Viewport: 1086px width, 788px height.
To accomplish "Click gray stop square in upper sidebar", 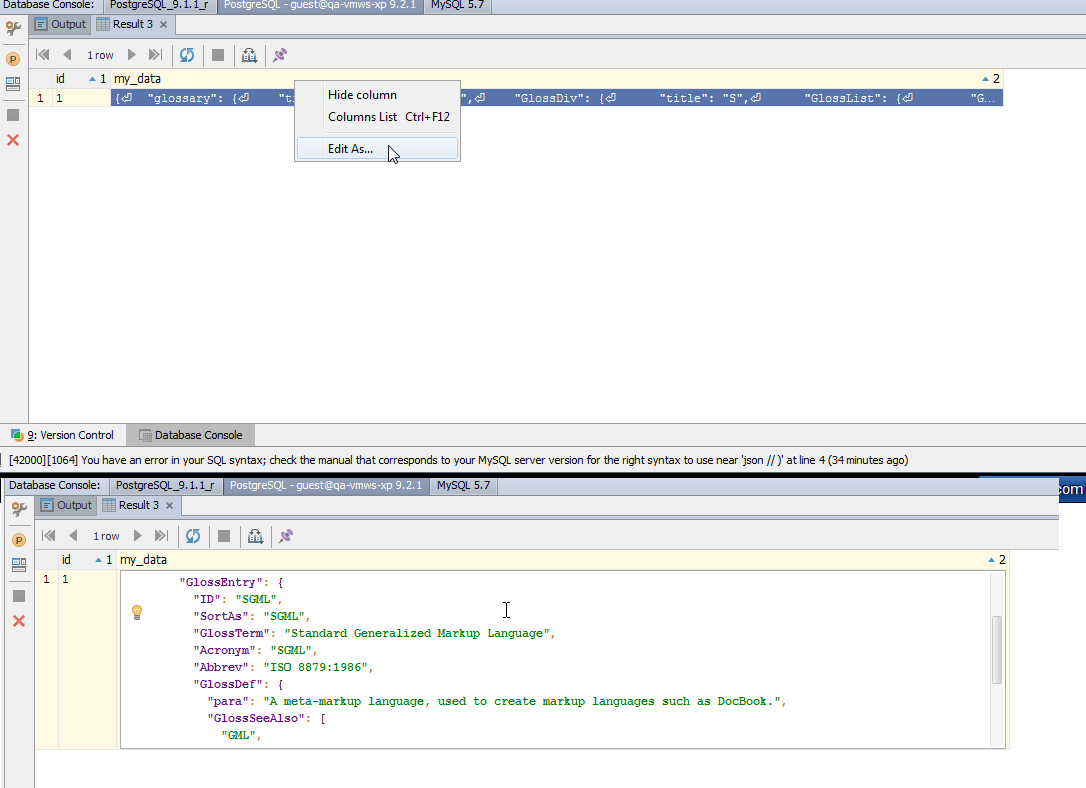I will 13,115.
